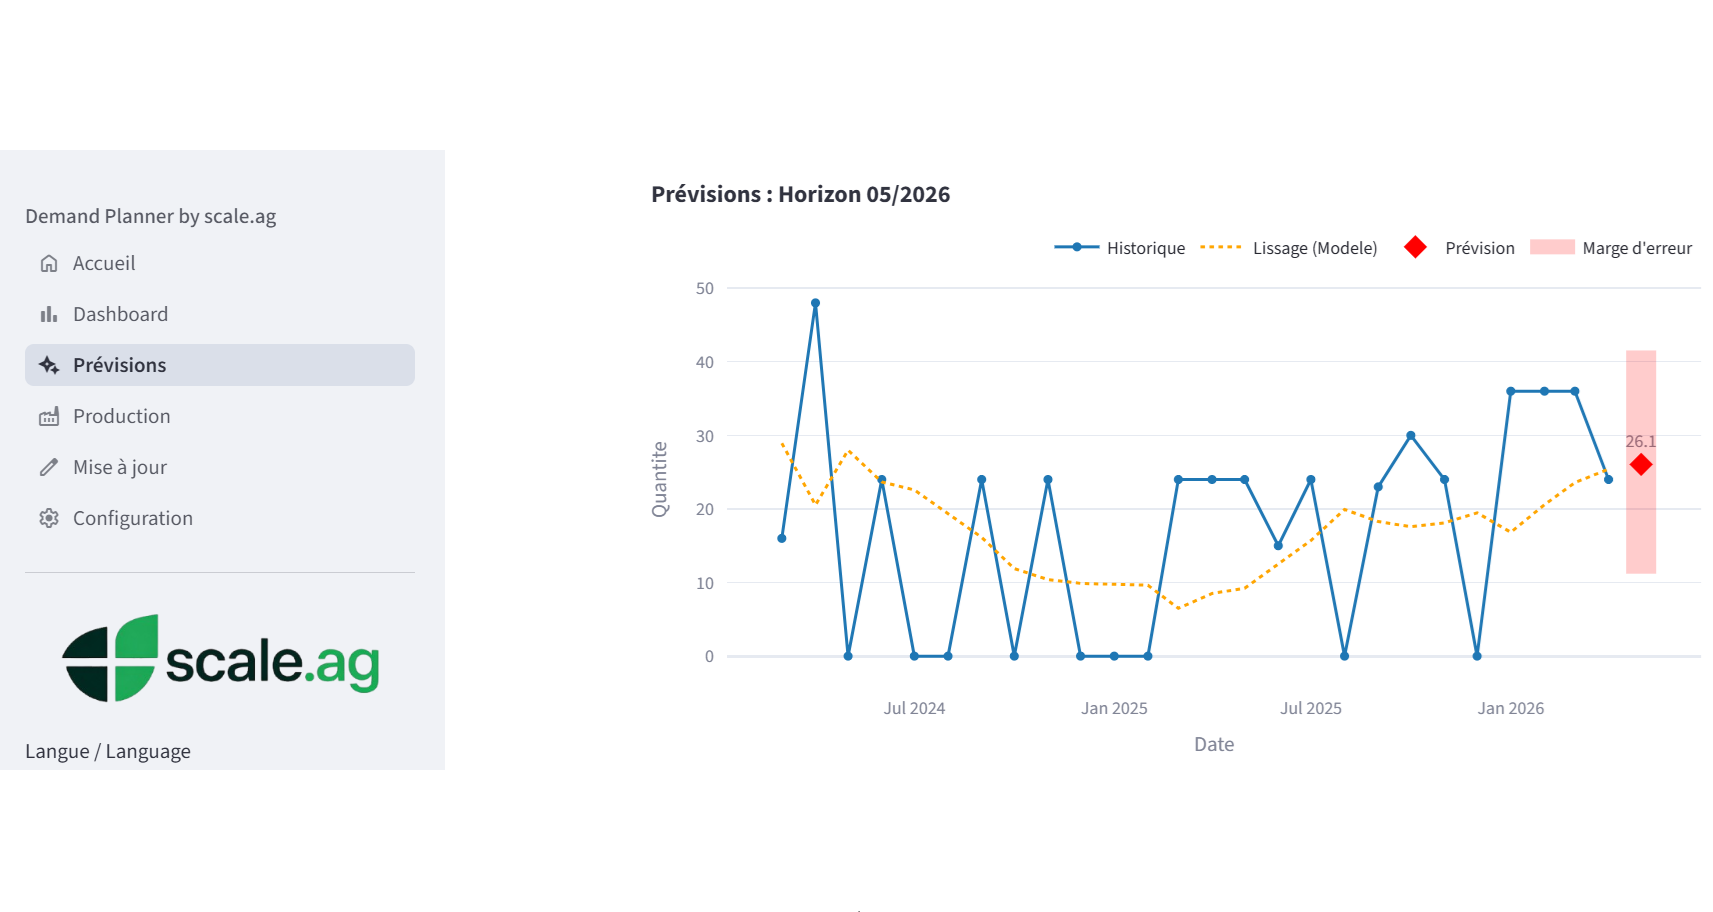Click the "Date" x-axis title
This screenshot has width=1713, height=912.
pos(1214,744)
